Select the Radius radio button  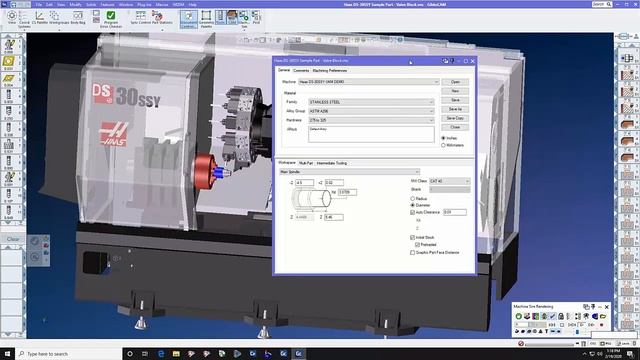point(413,199)
